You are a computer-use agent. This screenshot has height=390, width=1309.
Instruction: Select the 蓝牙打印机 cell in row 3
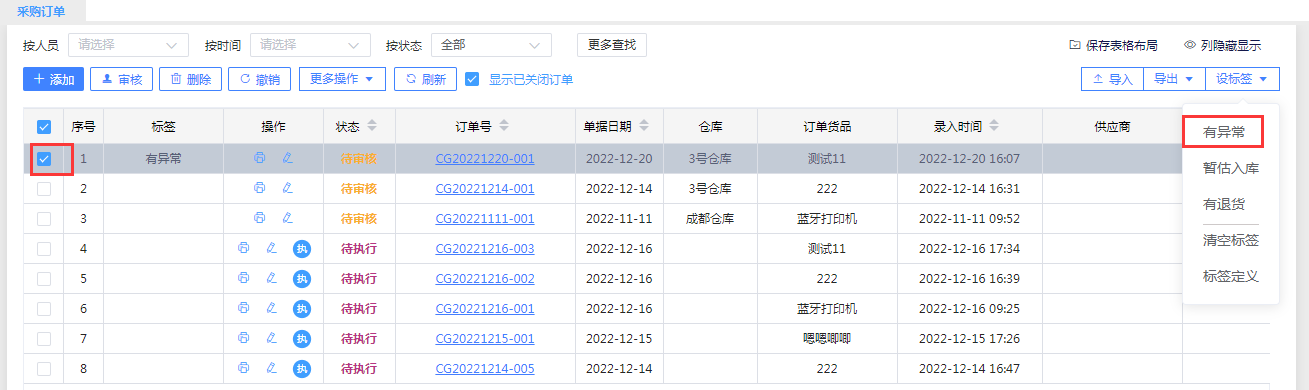tap(827, 218)
